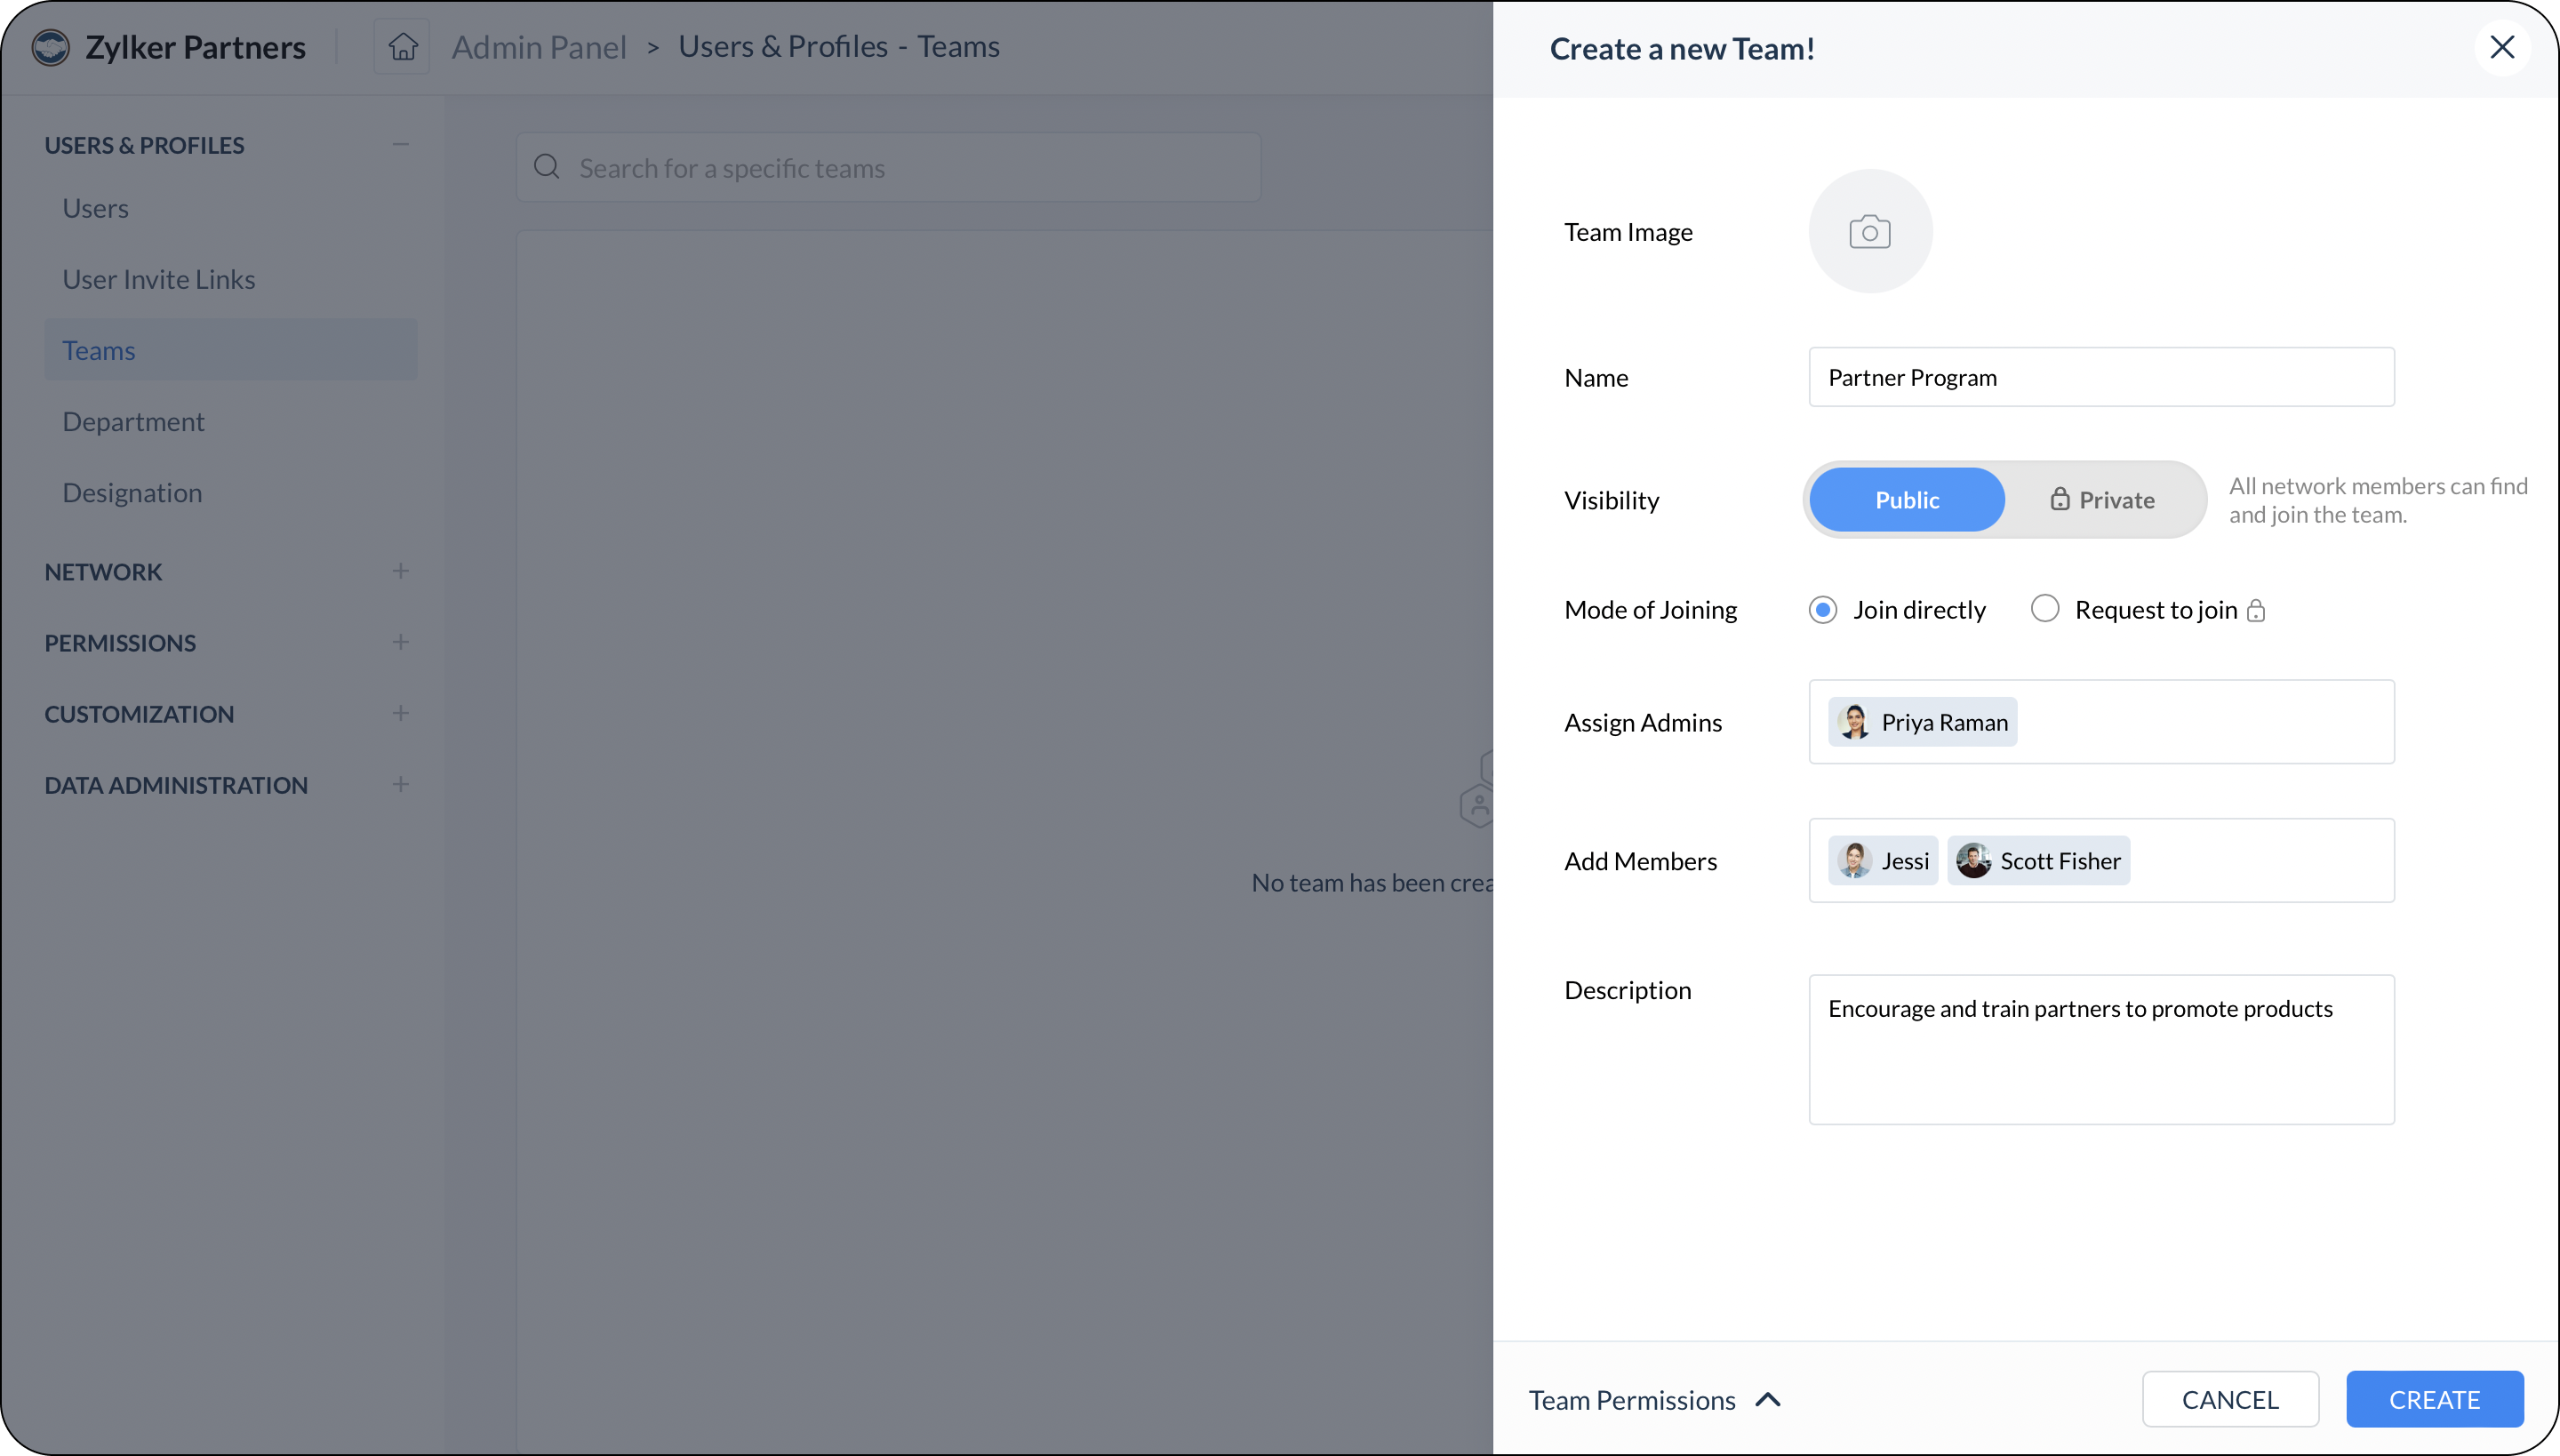Click the lock icon beside Request to join
The height and width of the screenshot is (1456, 2560).
click(2256, 611)
